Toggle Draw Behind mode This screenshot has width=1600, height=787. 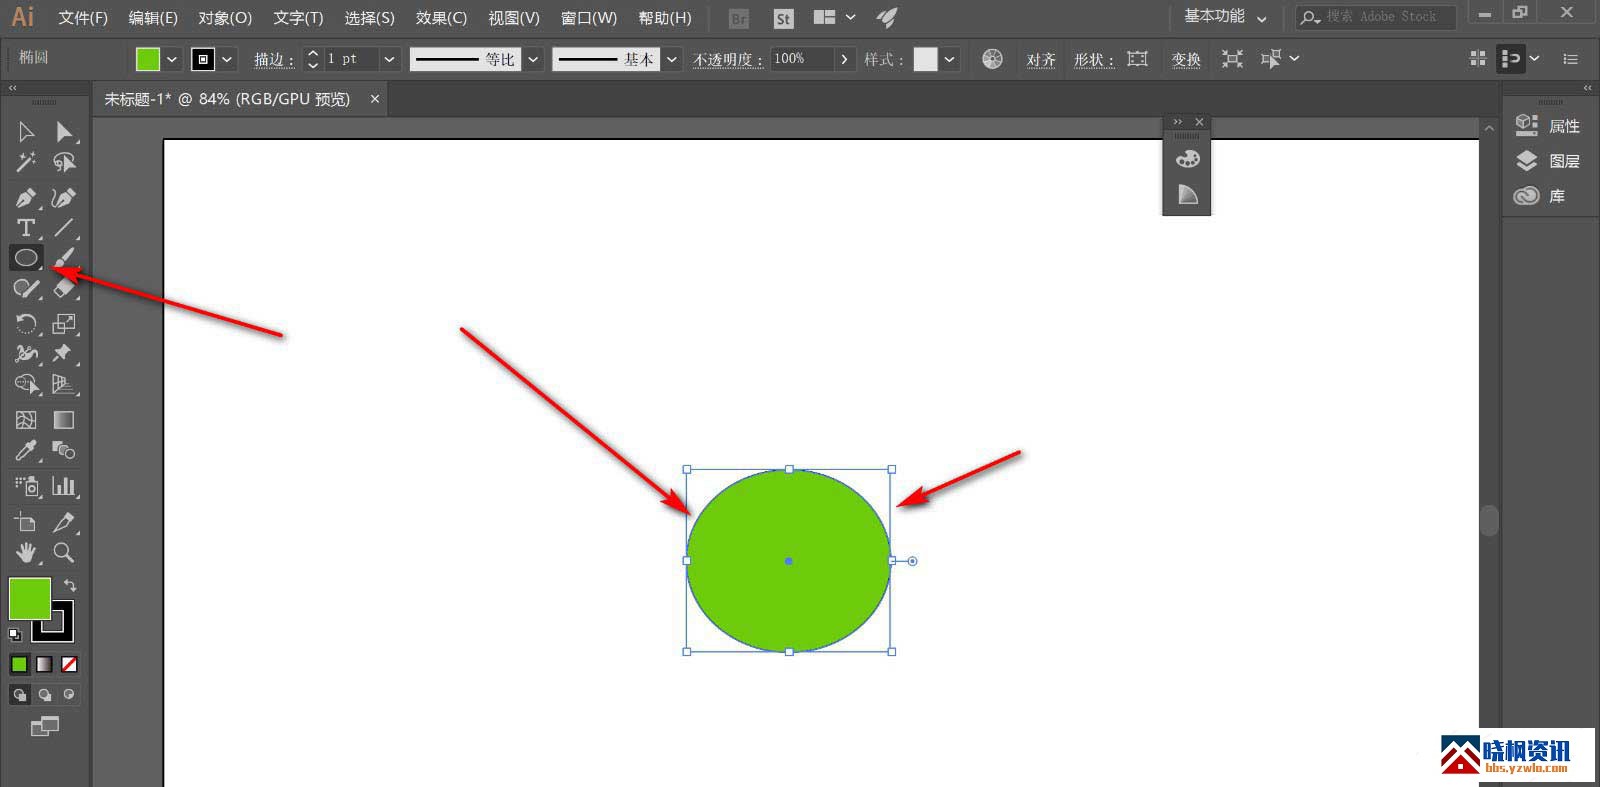(x=45, y=695)
